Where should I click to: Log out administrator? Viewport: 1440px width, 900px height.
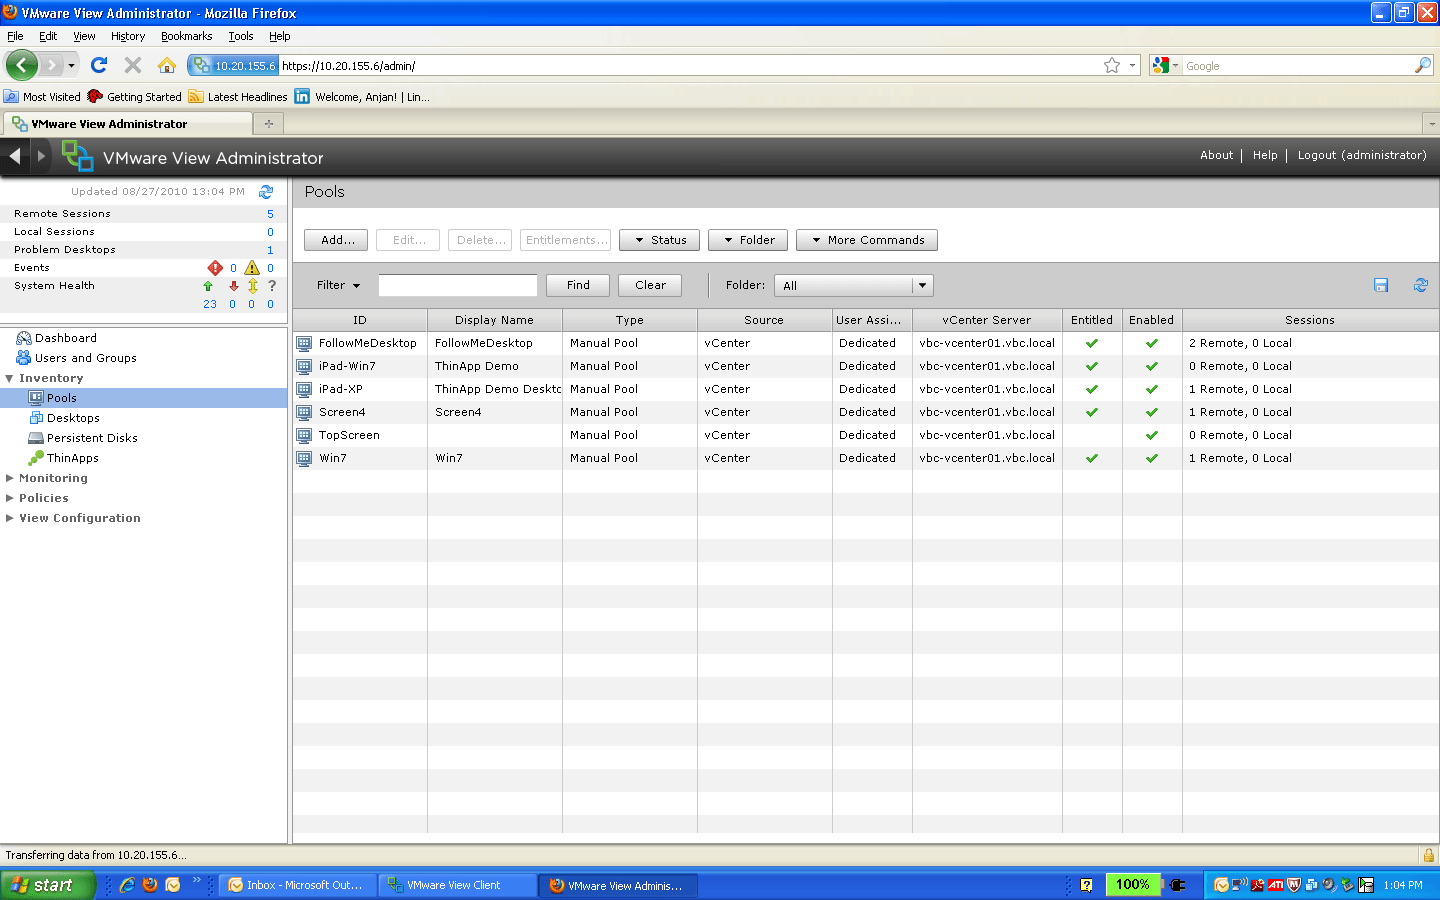point(1362,155)
